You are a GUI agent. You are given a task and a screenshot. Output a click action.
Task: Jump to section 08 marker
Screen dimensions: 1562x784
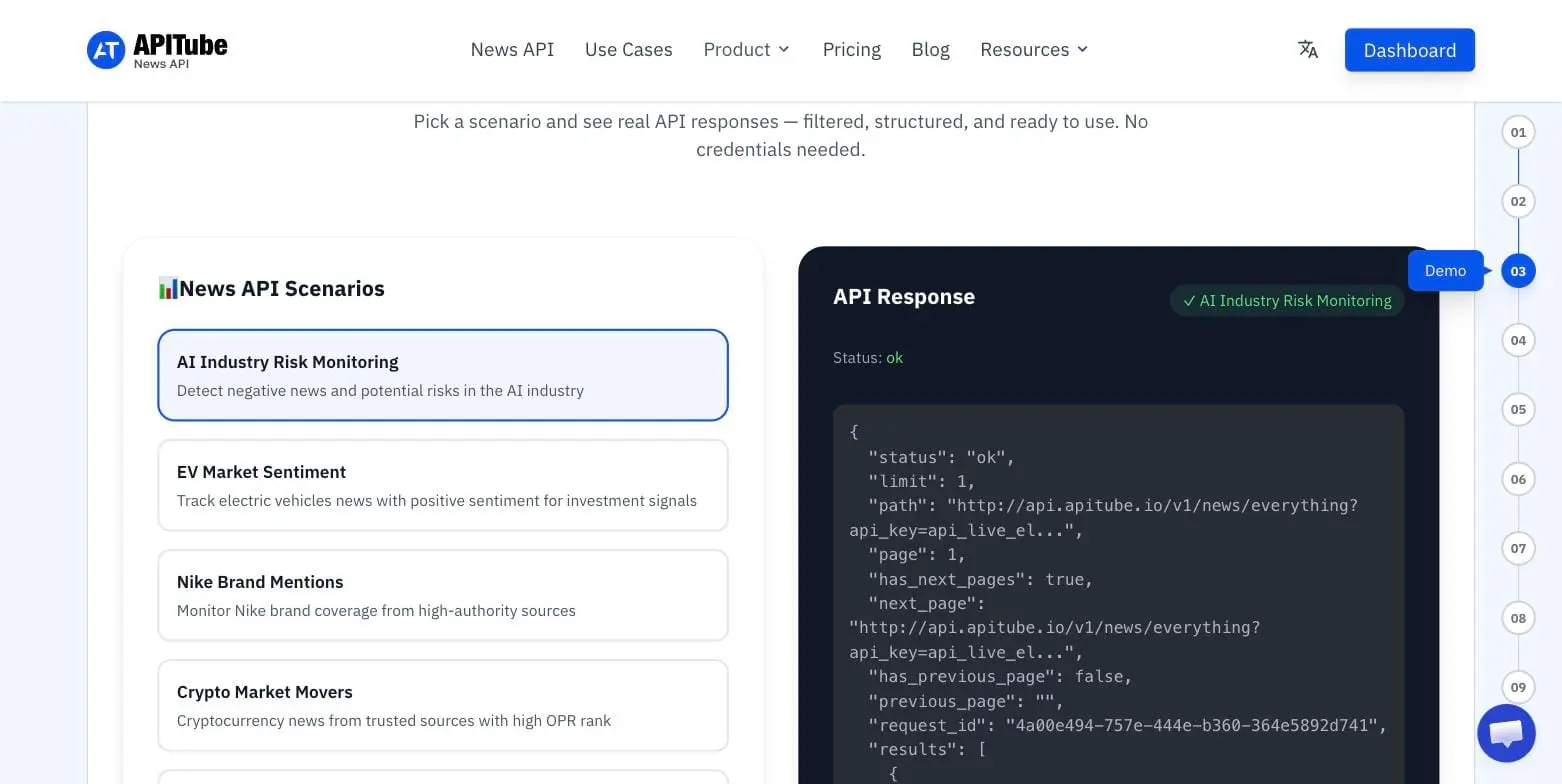click(x=1518, y=618)
